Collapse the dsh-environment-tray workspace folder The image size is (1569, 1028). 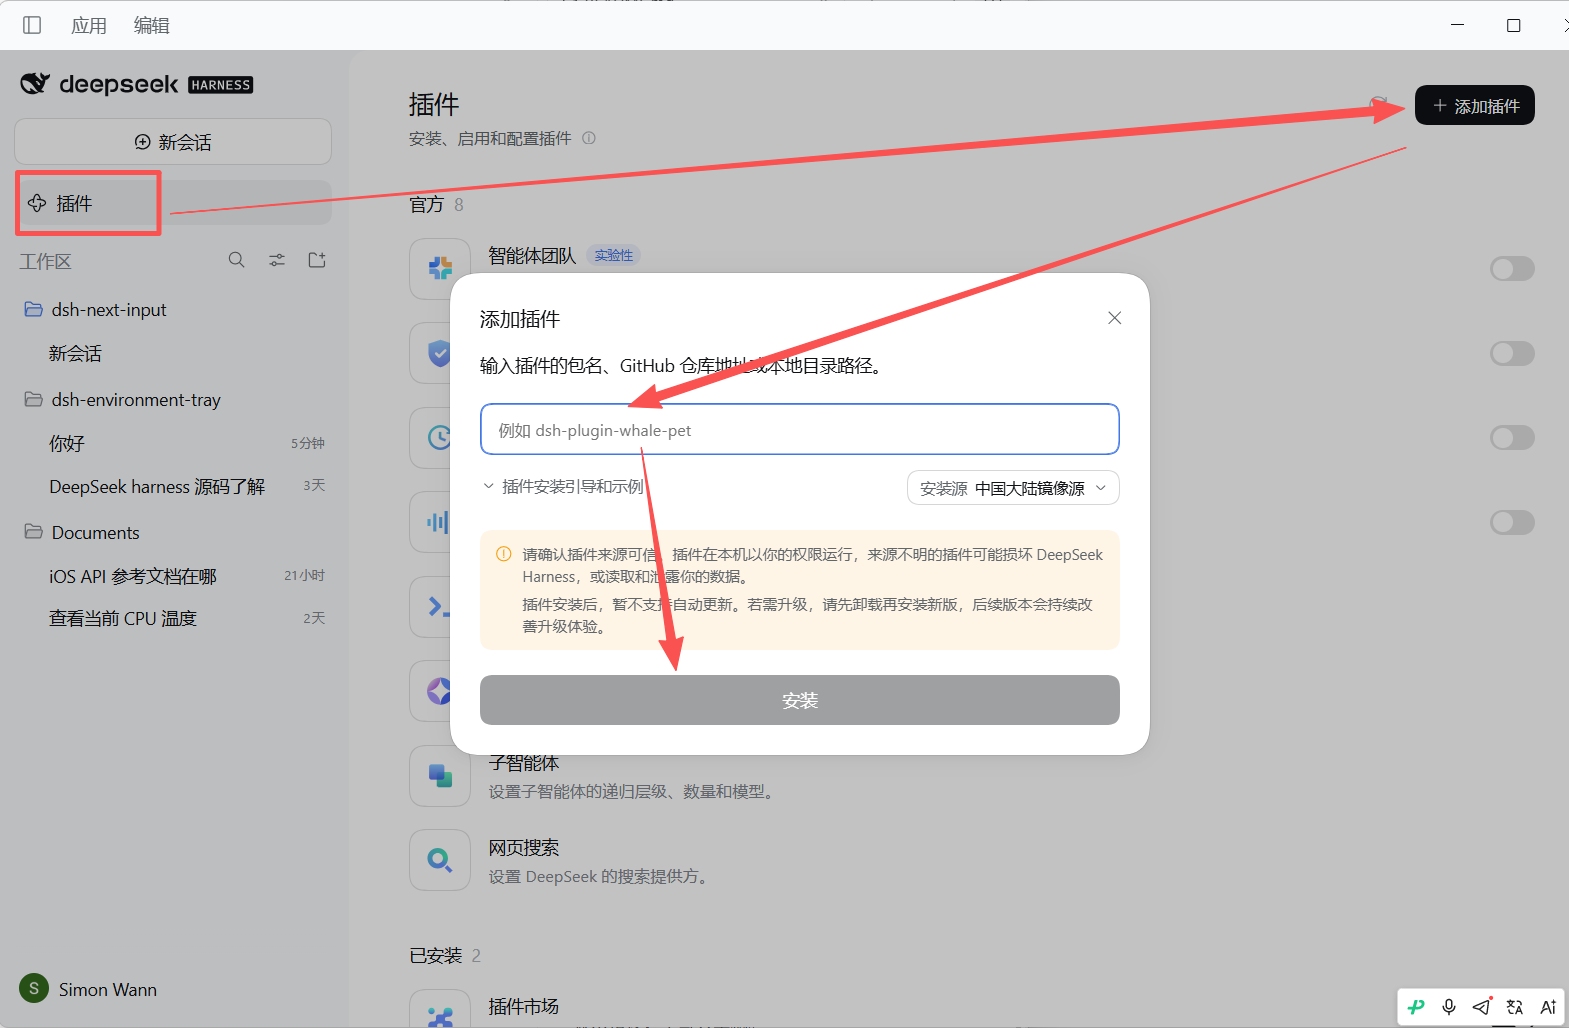pos(33,399)
